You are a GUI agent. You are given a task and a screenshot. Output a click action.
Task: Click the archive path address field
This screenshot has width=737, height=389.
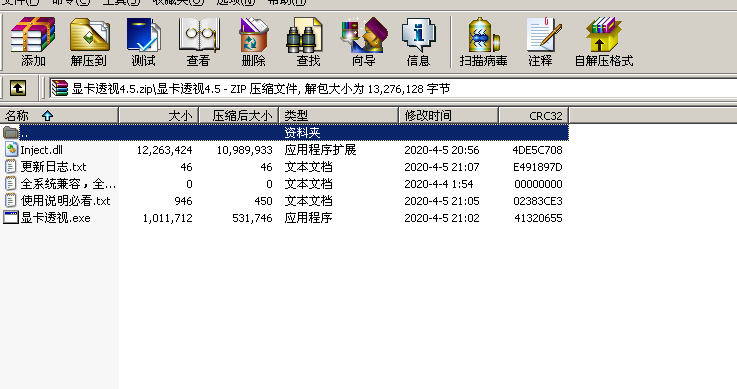tap(392, 88)
